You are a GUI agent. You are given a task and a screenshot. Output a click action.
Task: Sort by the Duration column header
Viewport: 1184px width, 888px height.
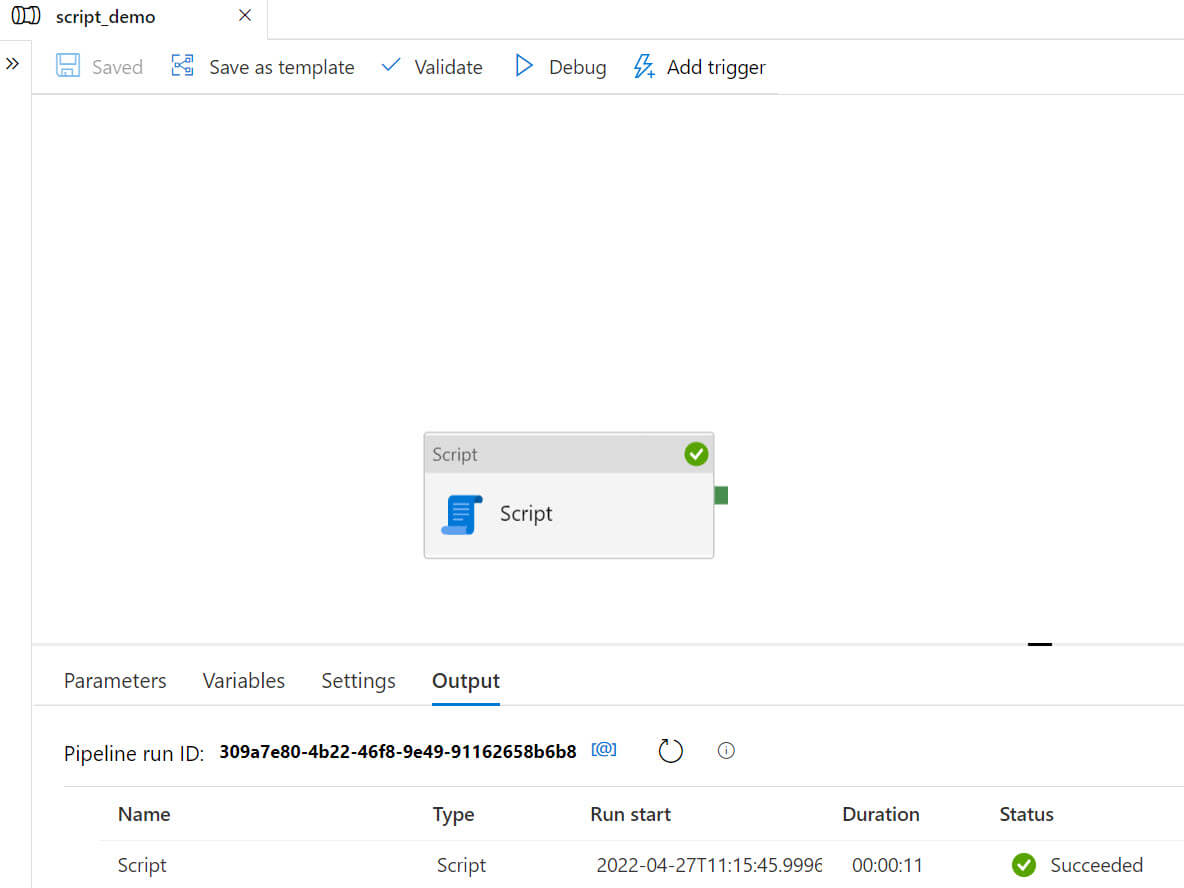[x=880, y=814]
